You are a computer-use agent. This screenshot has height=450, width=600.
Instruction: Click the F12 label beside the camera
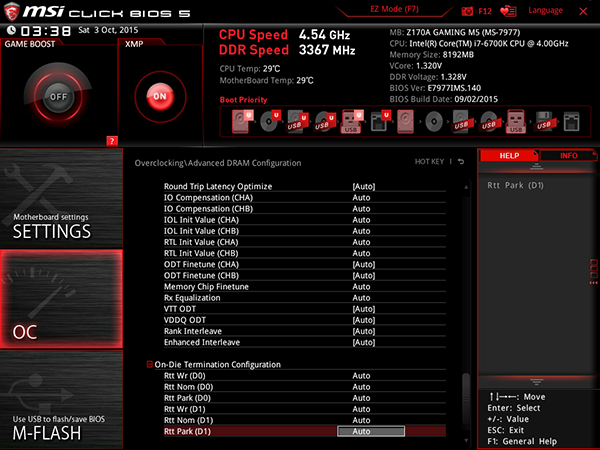[x=485, y=11]
